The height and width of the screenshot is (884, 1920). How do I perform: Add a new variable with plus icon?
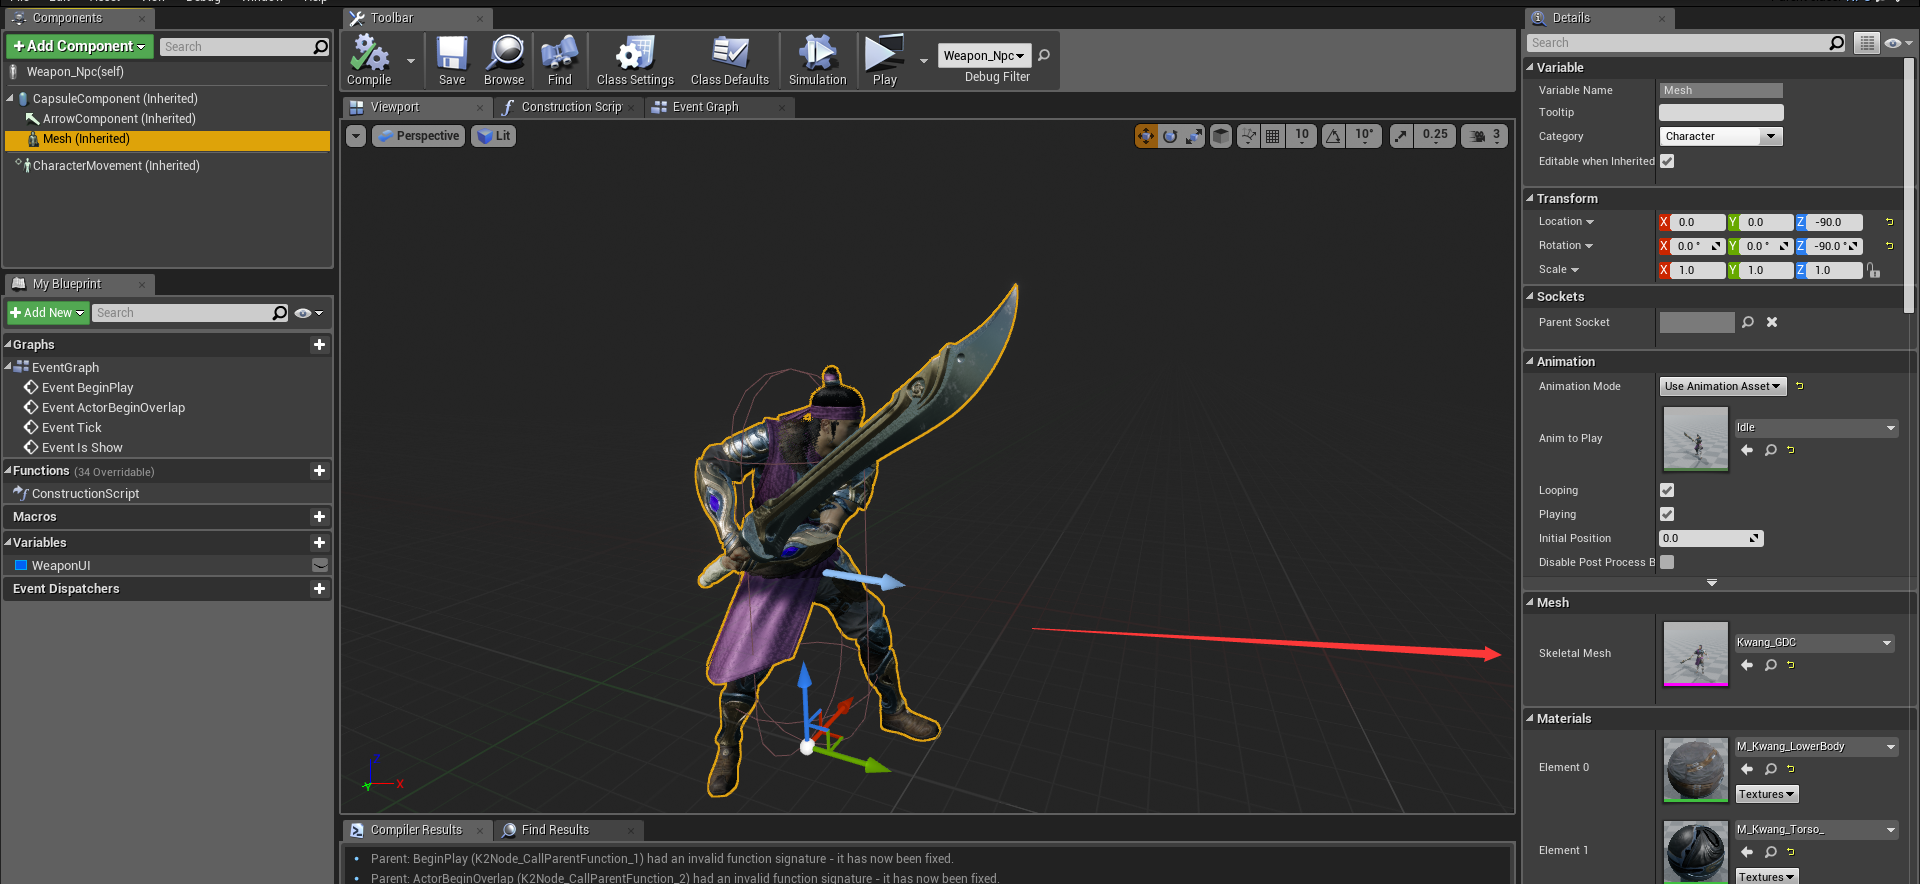coord(319,543)
